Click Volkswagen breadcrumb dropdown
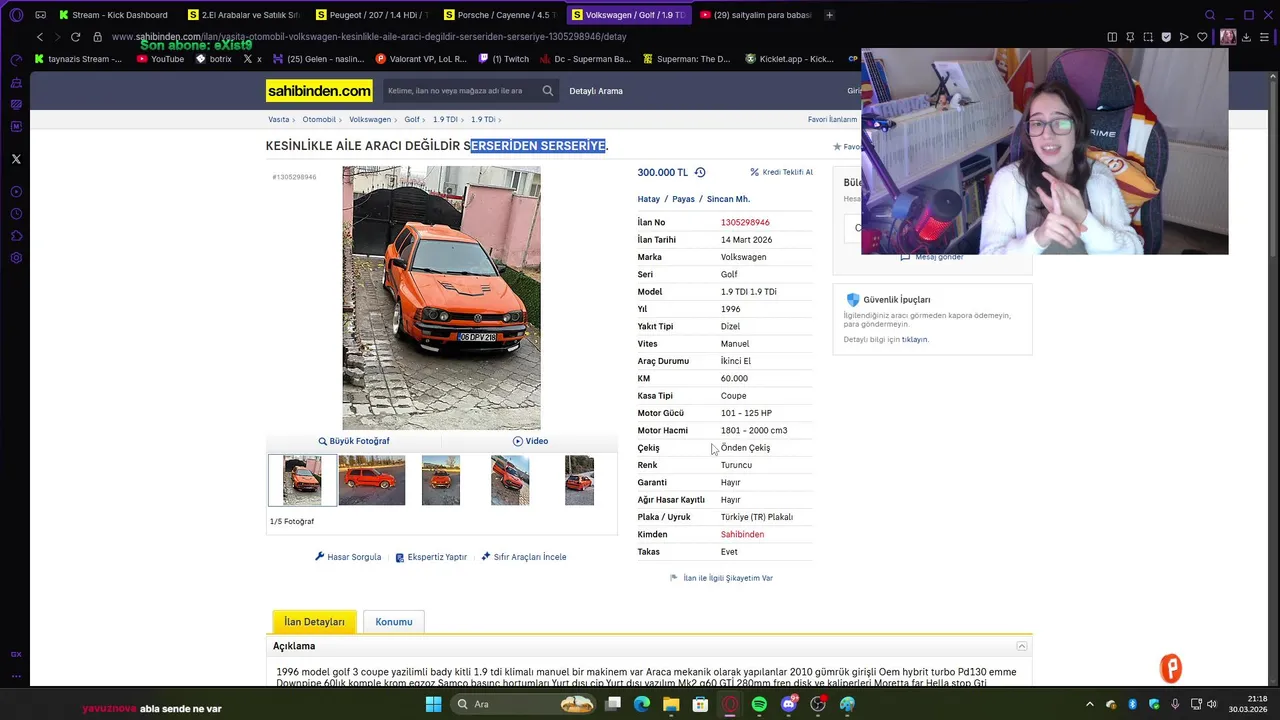 point(373,119)
